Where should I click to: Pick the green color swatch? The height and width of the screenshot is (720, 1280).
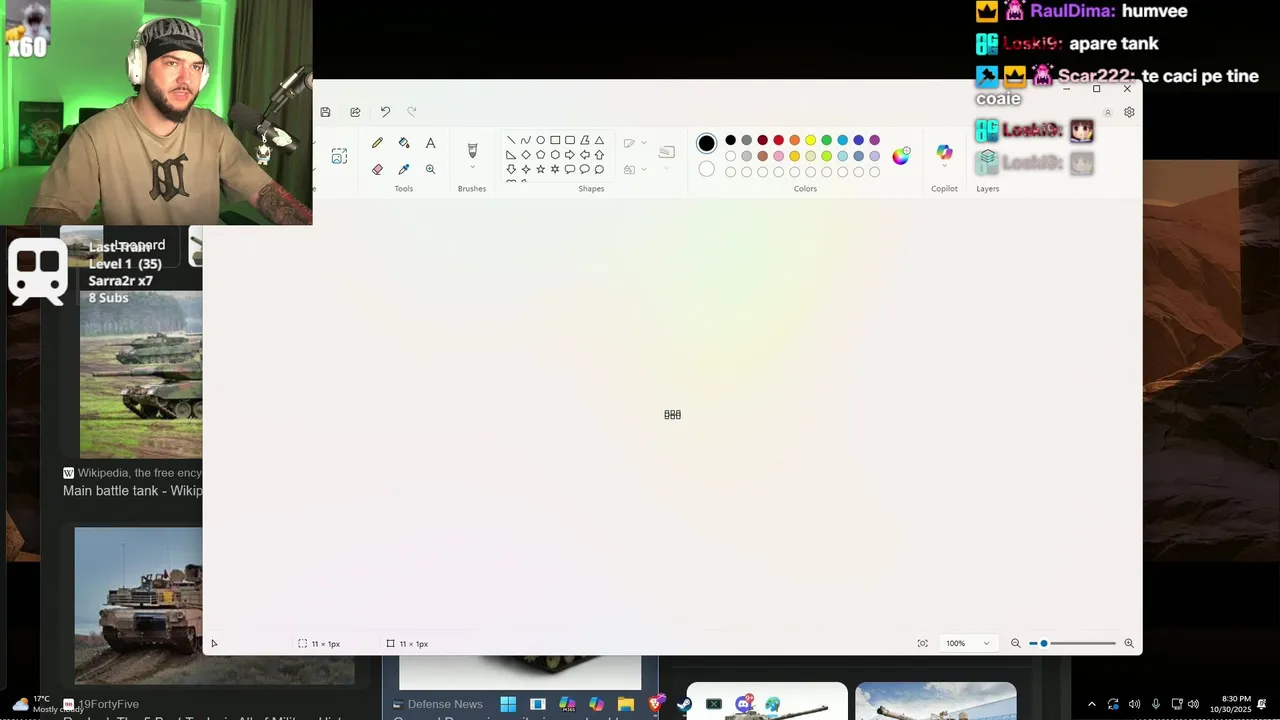[826, 140]
